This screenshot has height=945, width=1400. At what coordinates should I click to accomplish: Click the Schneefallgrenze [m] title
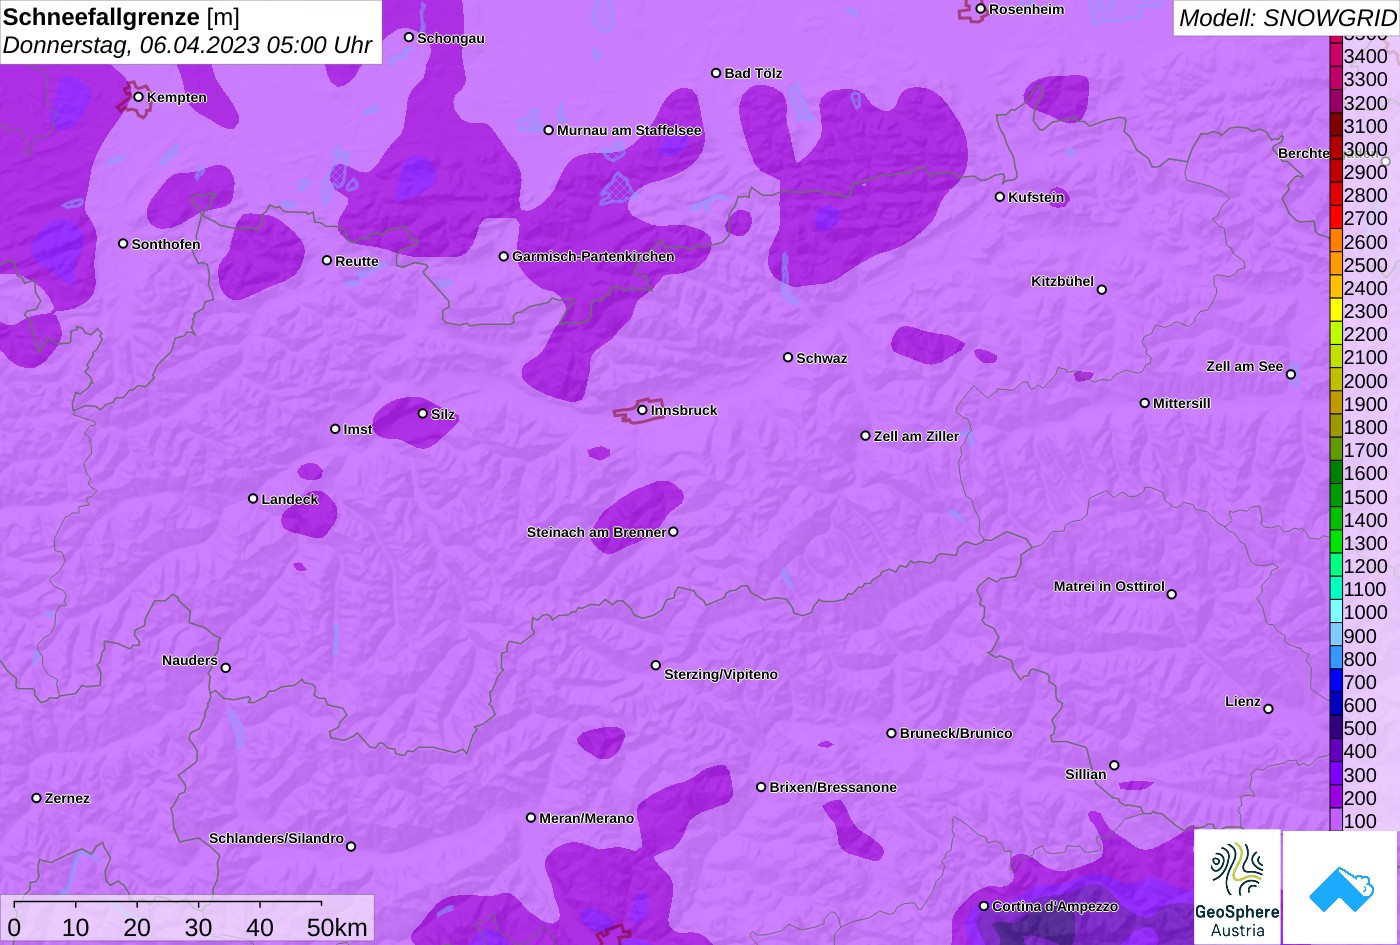122,17
